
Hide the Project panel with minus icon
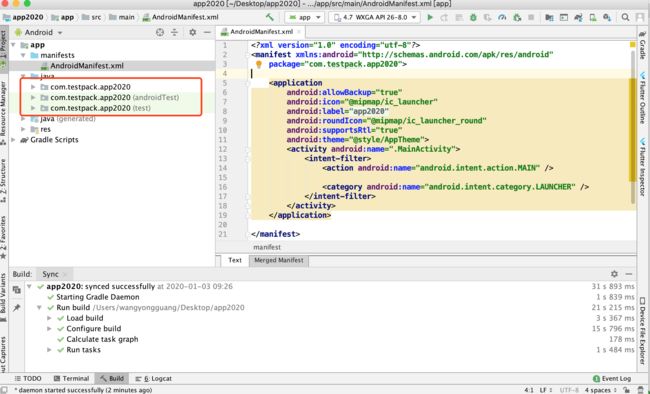(207, 32)
